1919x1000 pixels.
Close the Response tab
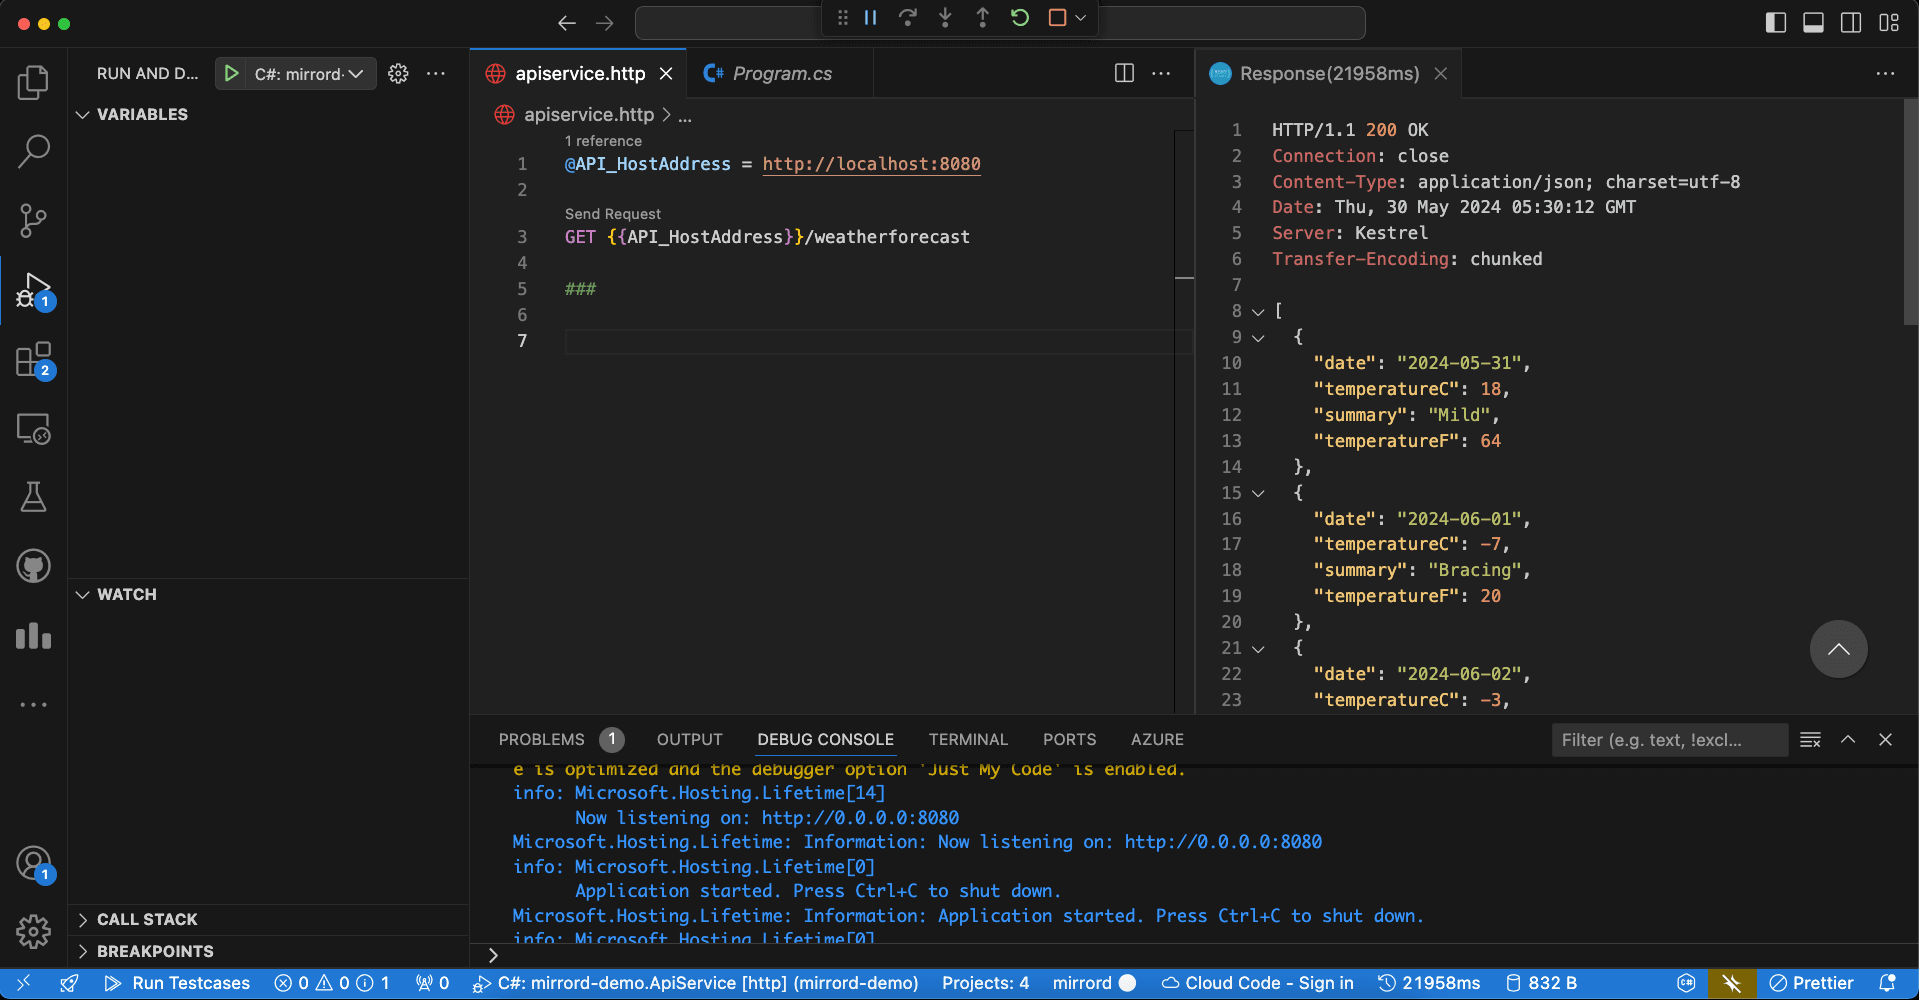(1441, 74)
